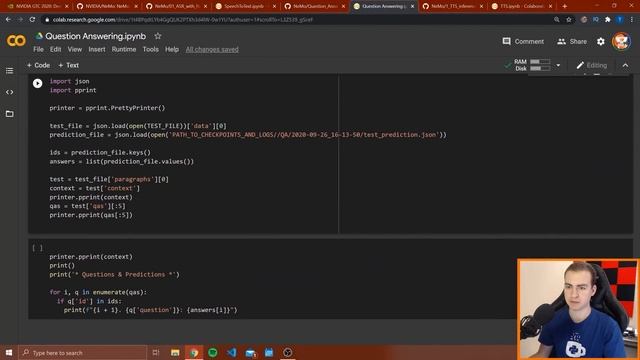Open the Chrome browser menu
Viewport: 640px width, 360px height.
[632, 19]
